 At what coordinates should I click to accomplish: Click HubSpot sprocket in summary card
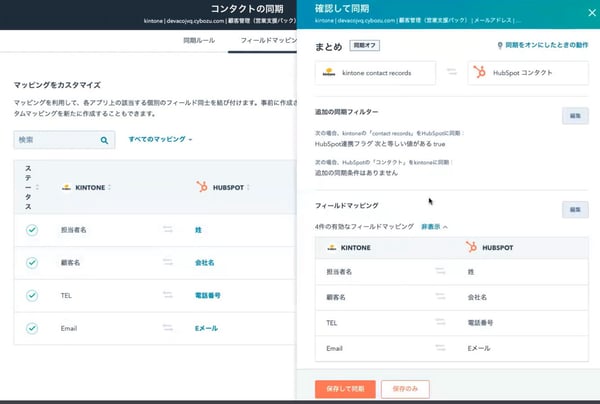[479, 72]
